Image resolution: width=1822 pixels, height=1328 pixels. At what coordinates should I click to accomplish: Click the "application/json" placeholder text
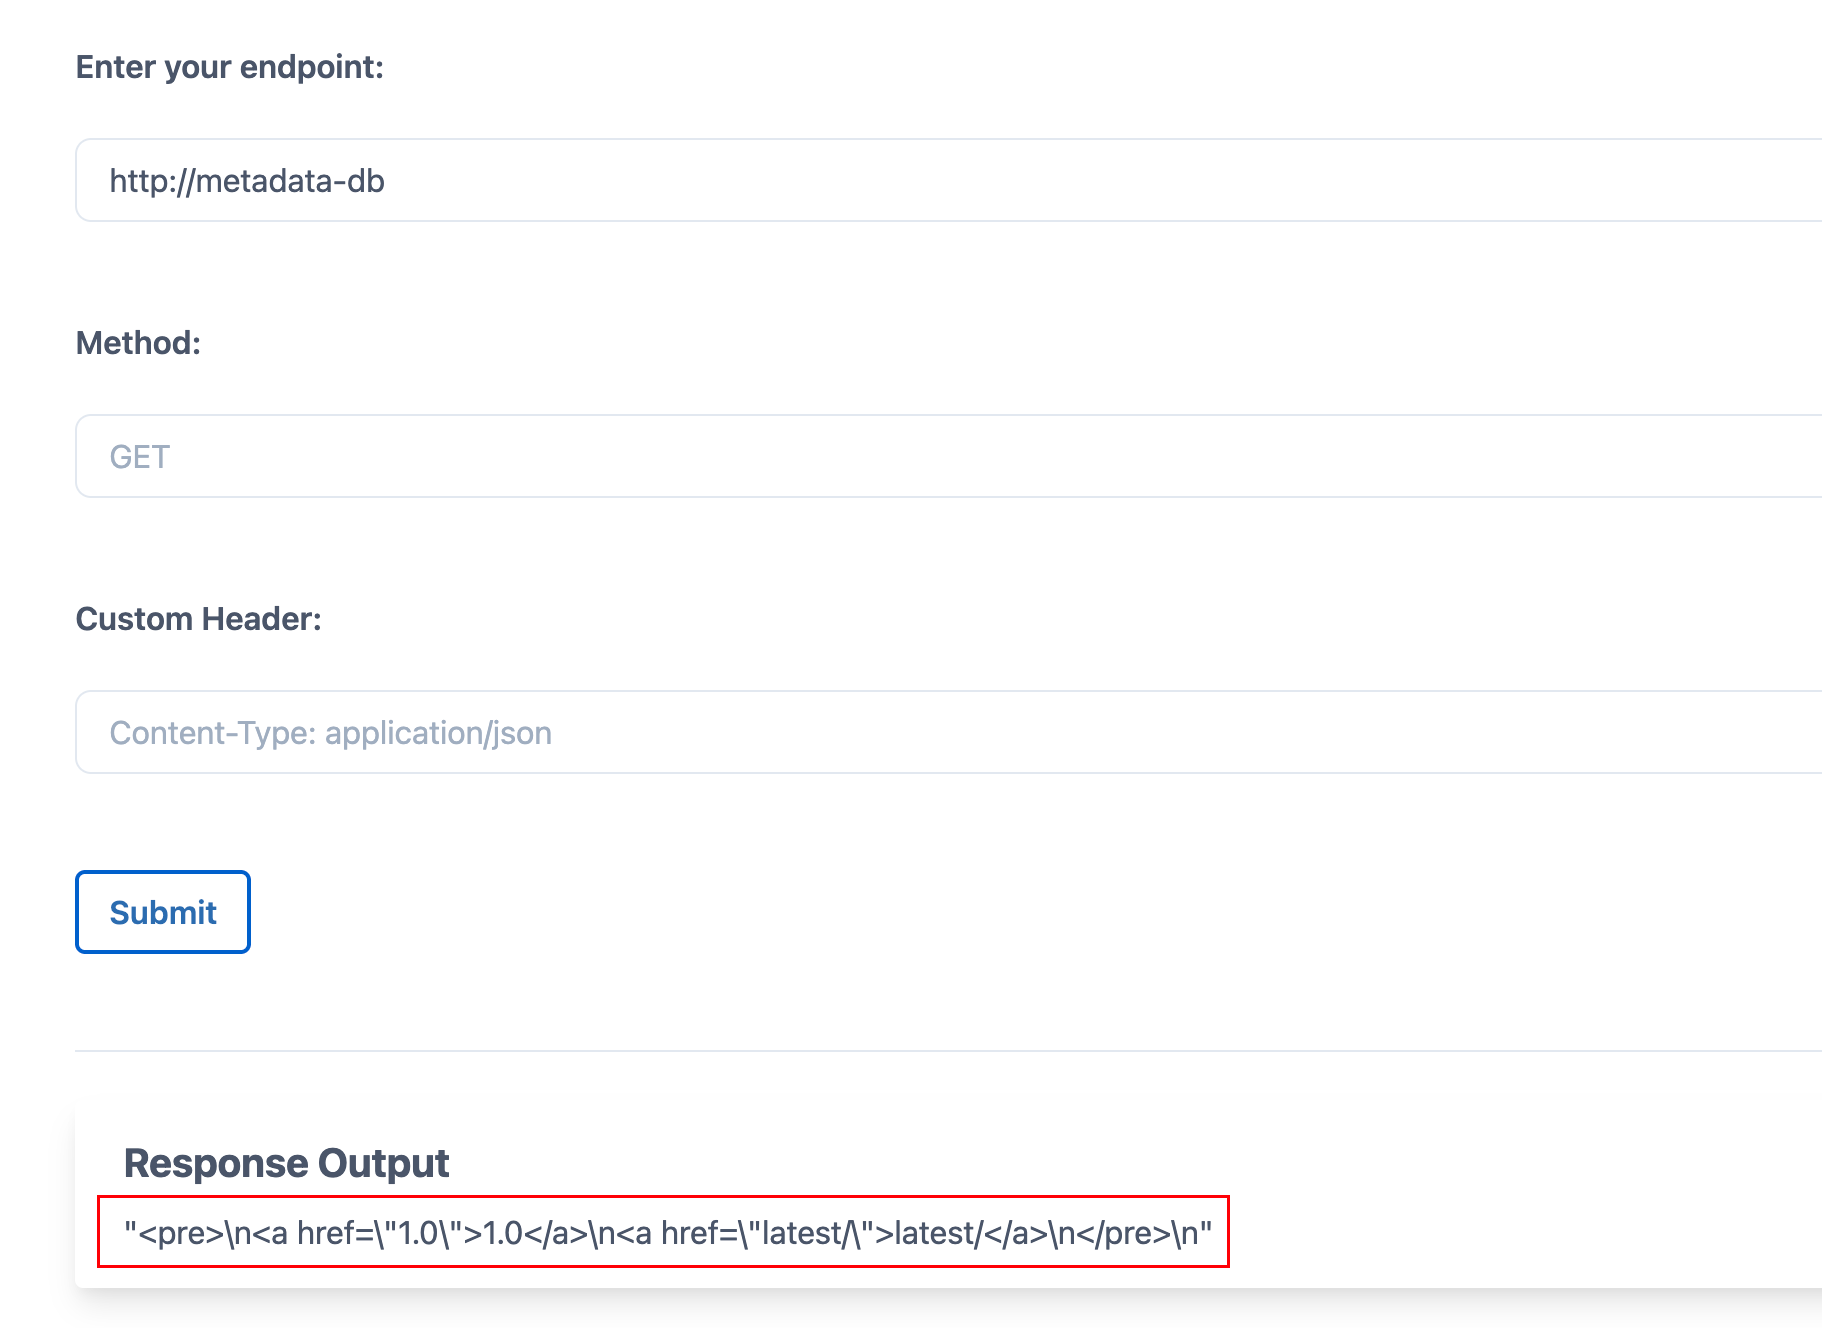click(x=438, y=733)
